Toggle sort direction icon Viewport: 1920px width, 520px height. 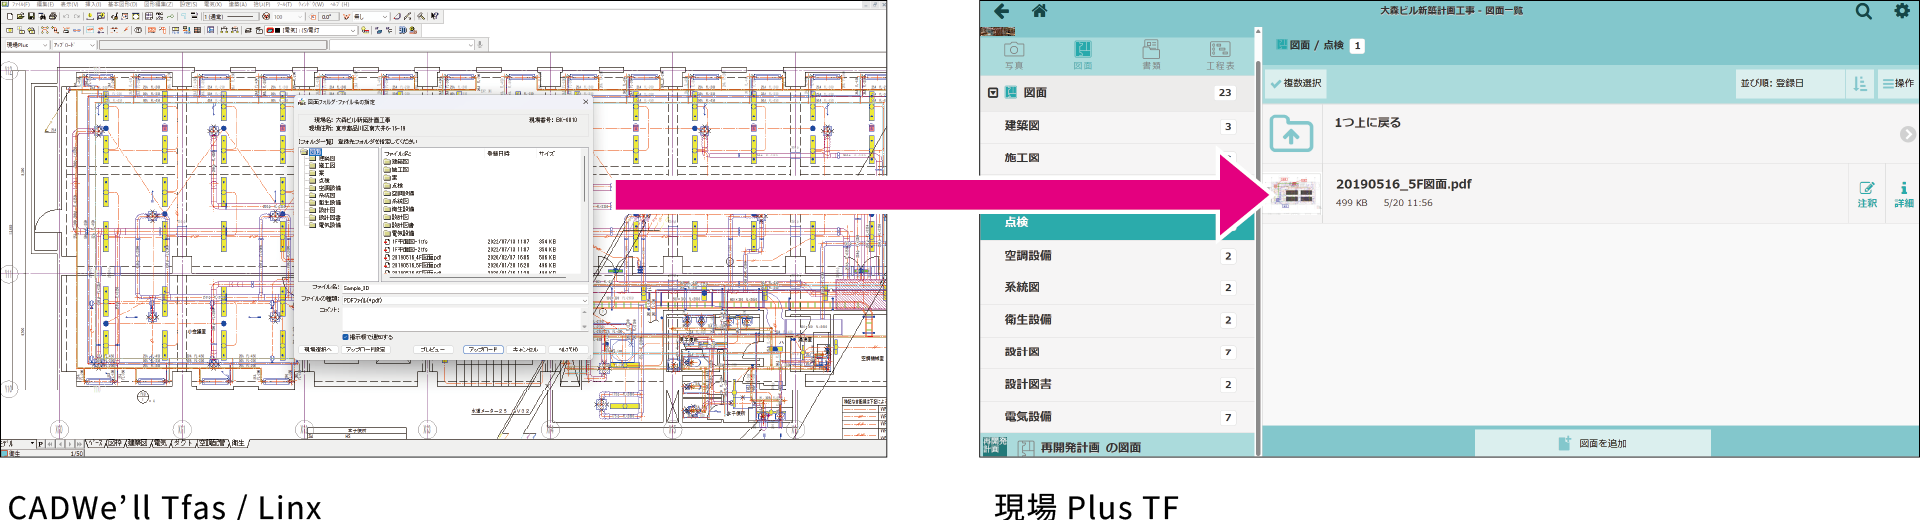pos(1860,84)
